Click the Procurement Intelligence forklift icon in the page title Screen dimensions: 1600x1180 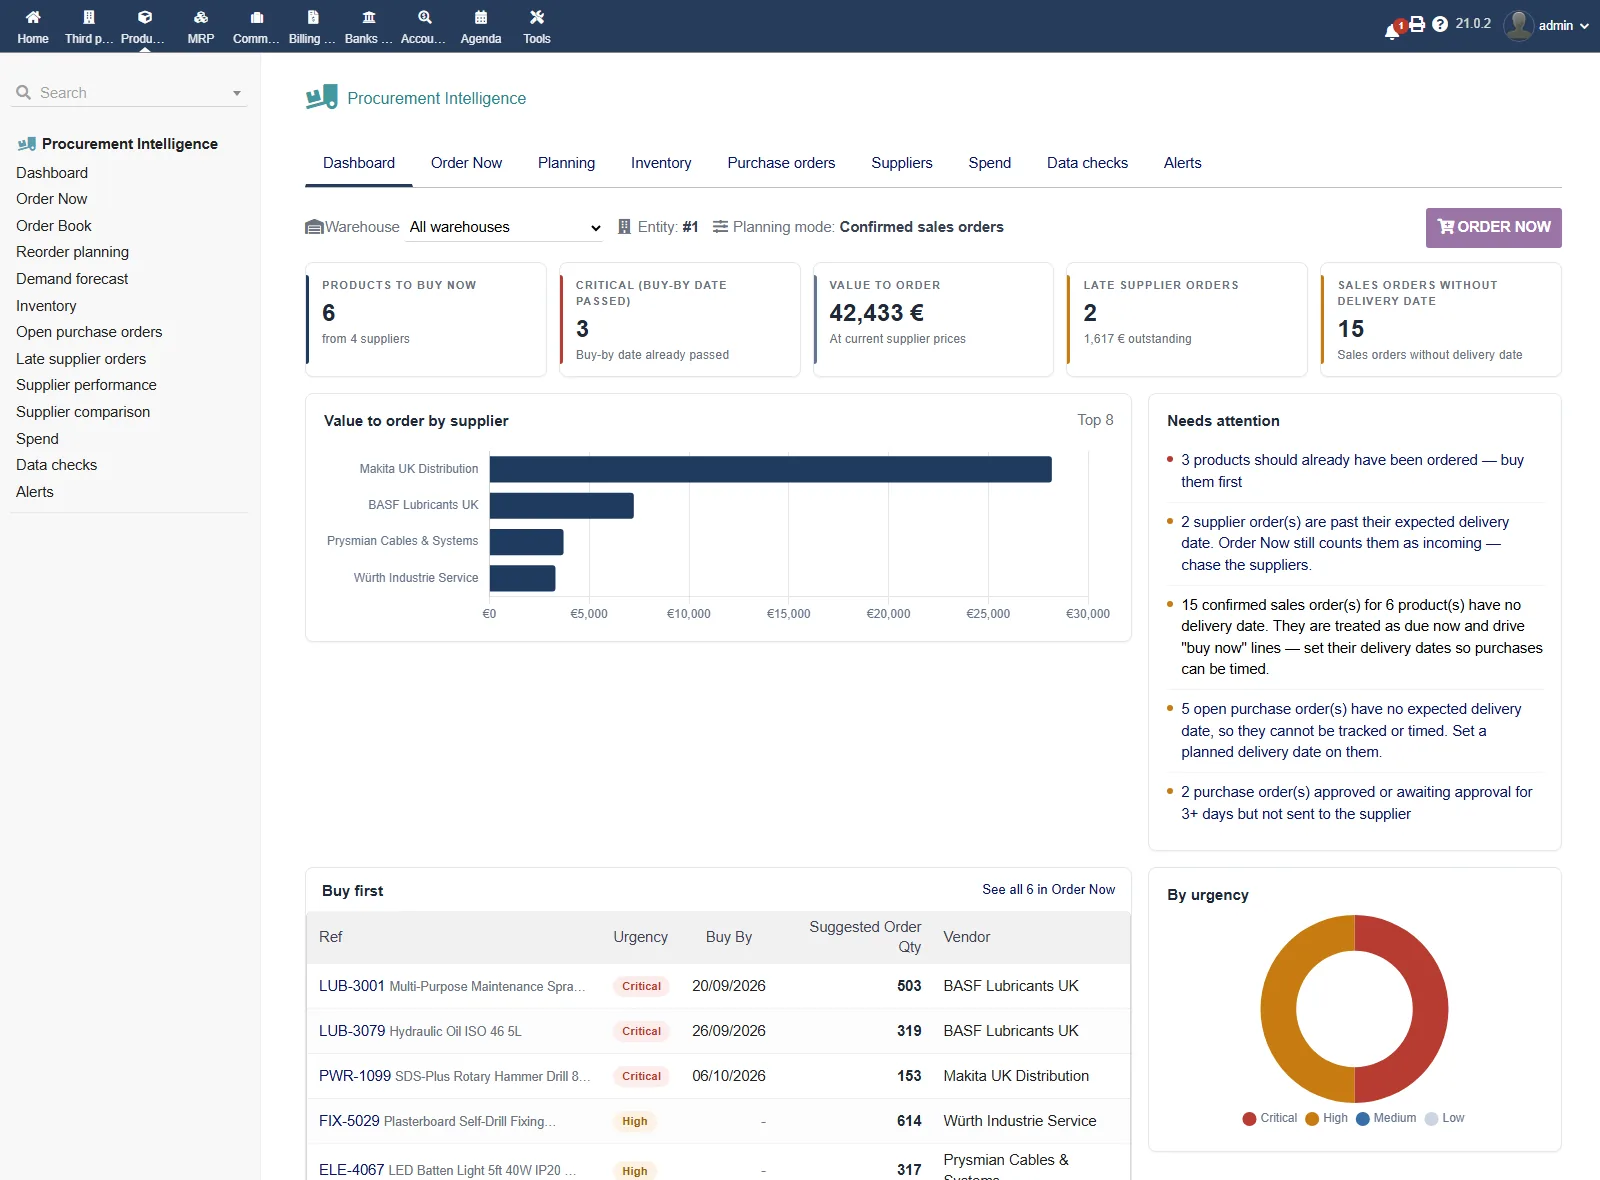click(x=322, y=97)
